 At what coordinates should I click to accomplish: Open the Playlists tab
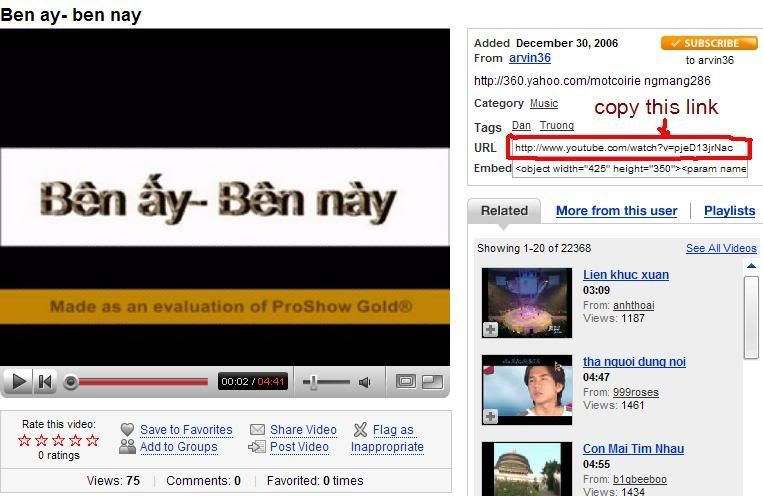[729, 211]
